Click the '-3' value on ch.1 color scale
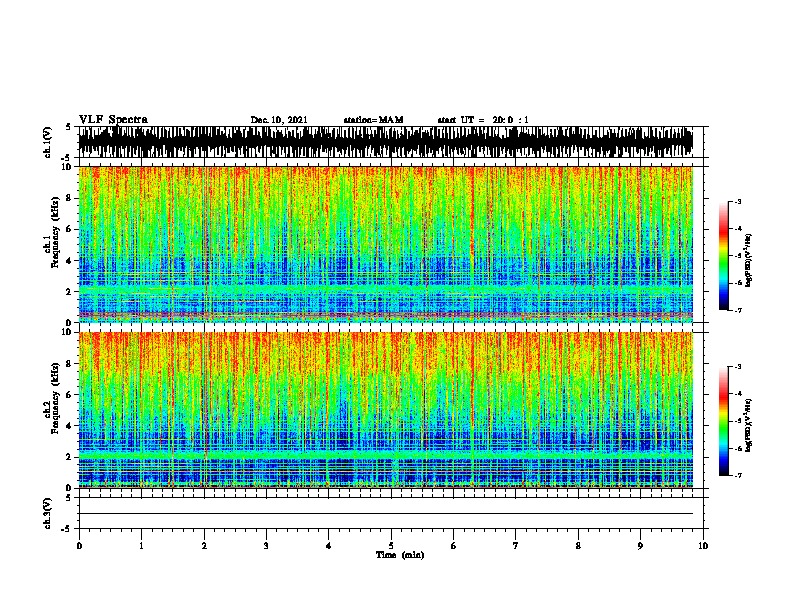Image resolution: width=792 pixels, height=612 pixels. coord(737,201)
